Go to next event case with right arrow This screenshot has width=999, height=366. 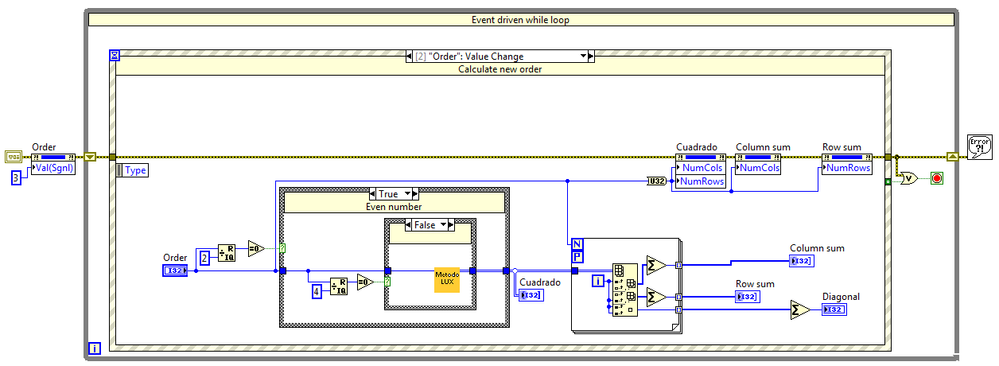pyautogui.click(x=591, y=56)
